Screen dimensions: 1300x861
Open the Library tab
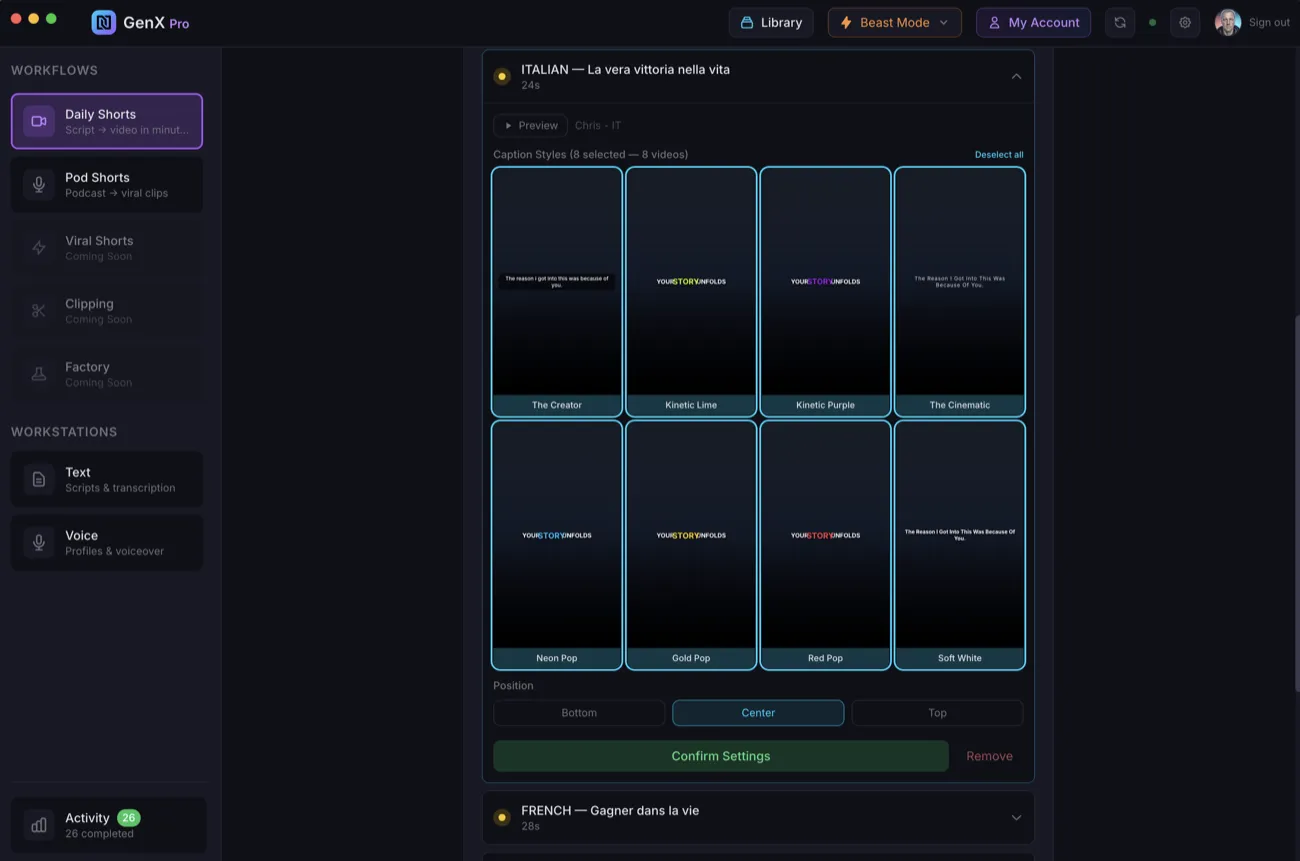click(771, 22)
